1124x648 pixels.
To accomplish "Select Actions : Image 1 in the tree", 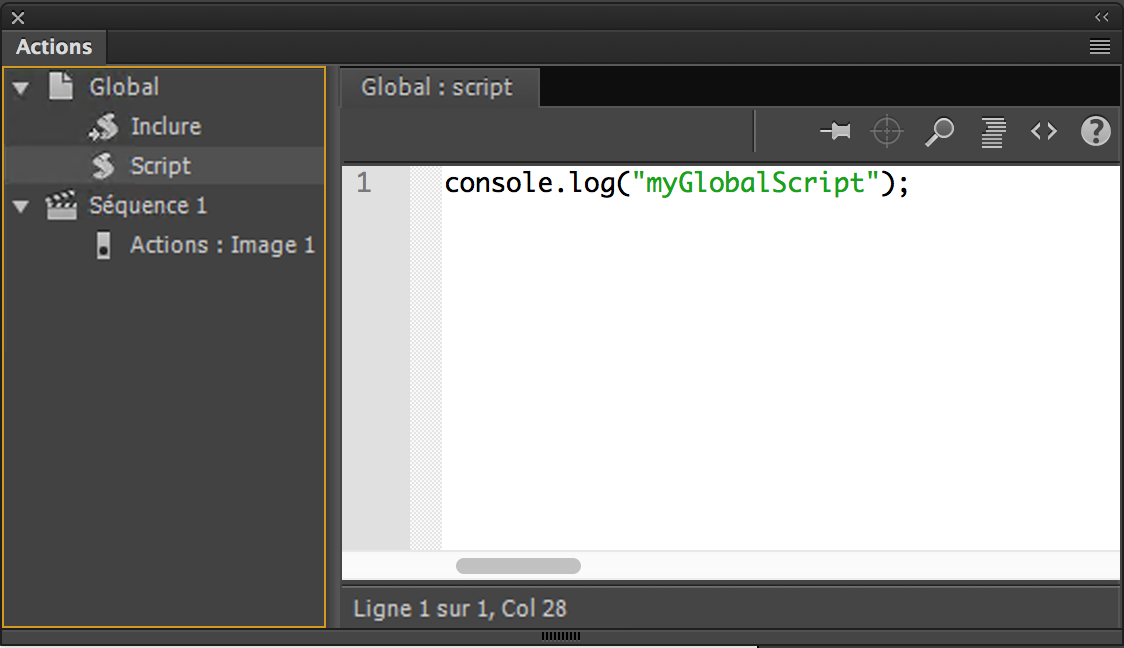I will pyautogui.click(x=222, y=245).
